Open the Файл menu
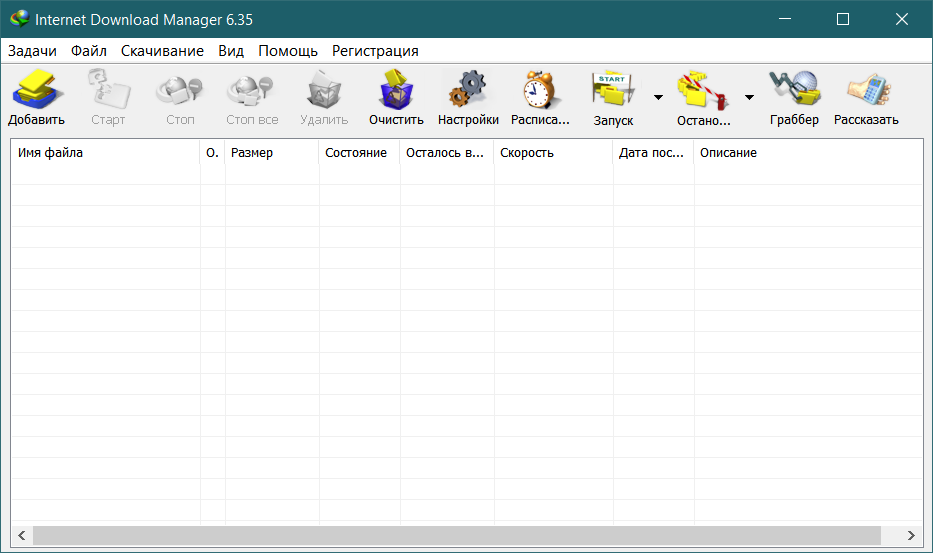 tap(89, 51)
